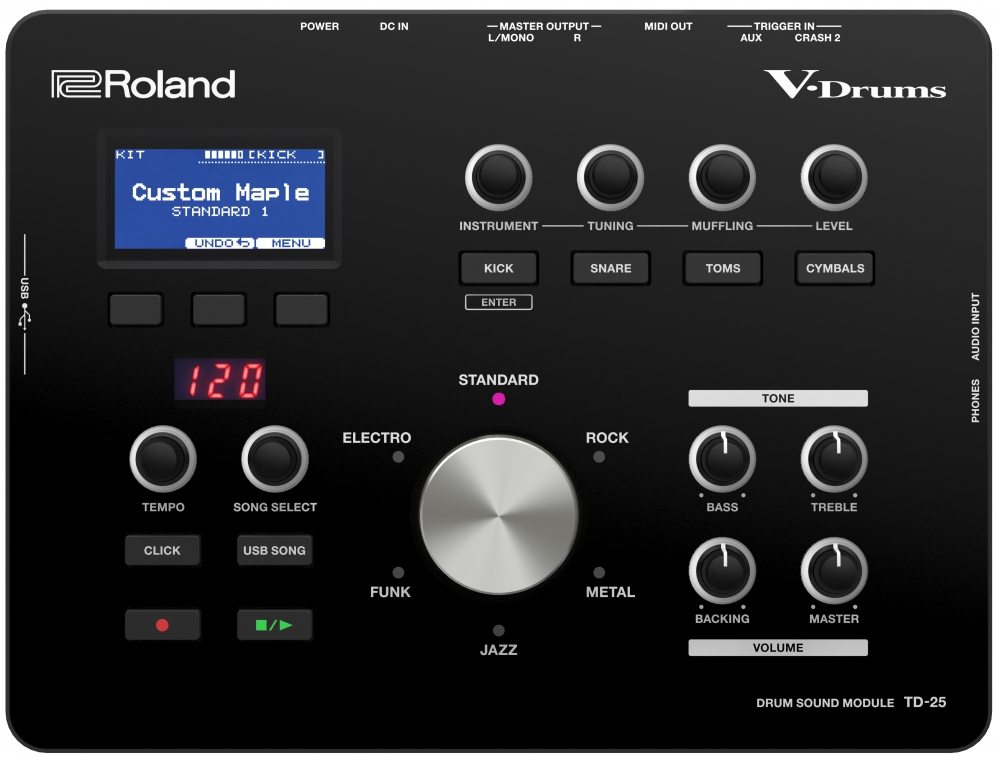Select the METAL kit indicator
Viewport: 999px width, 760px height.
[x=599, y=572]
